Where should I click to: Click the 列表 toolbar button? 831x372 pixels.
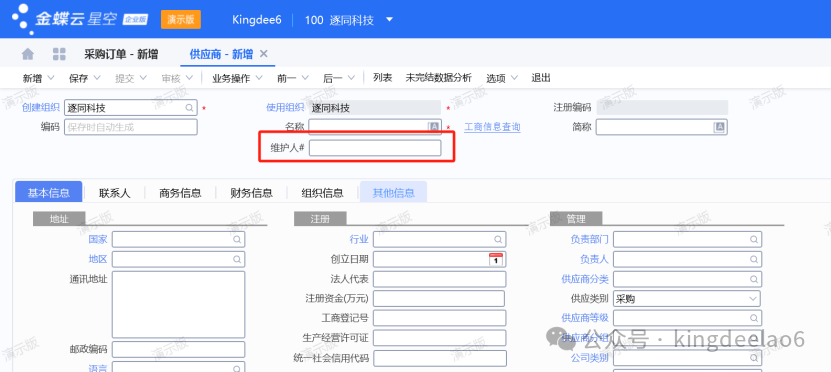pos(383,78)
